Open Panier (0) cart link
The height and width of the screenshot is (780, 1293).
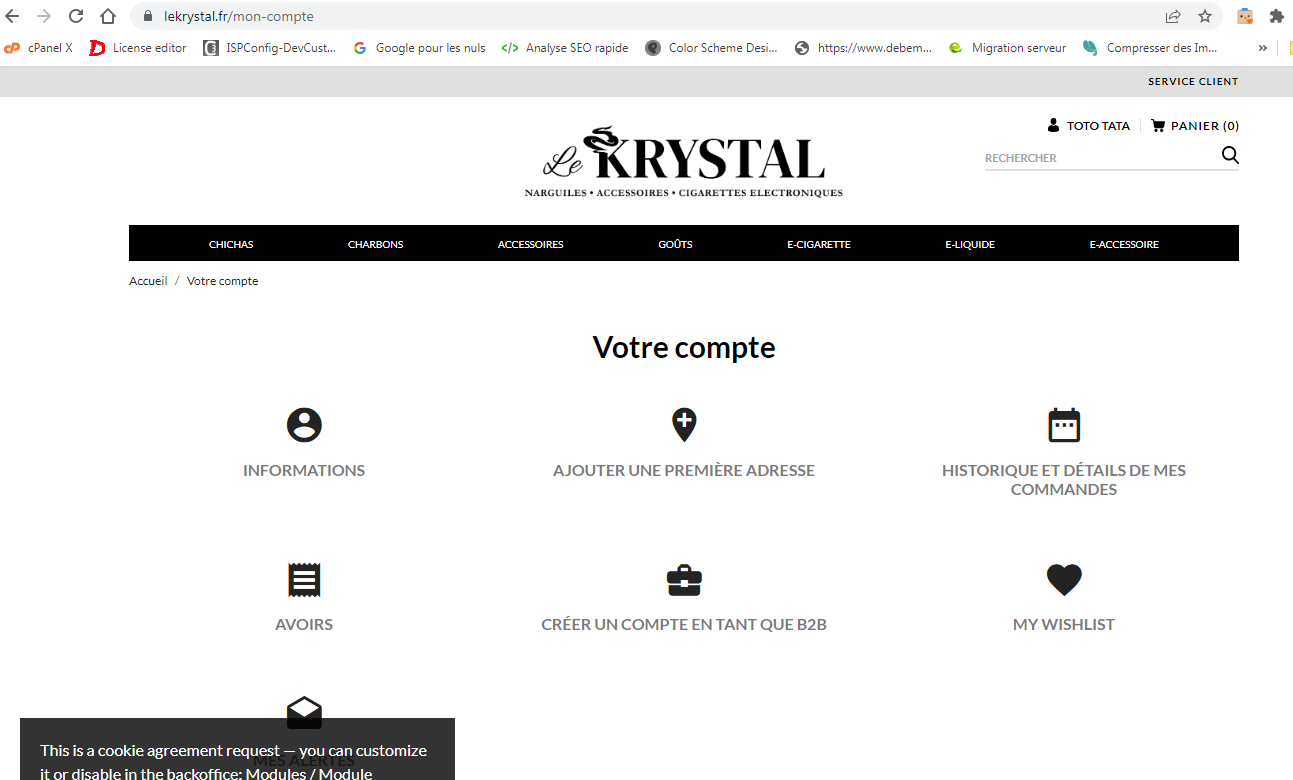(x=1205, y=126)
